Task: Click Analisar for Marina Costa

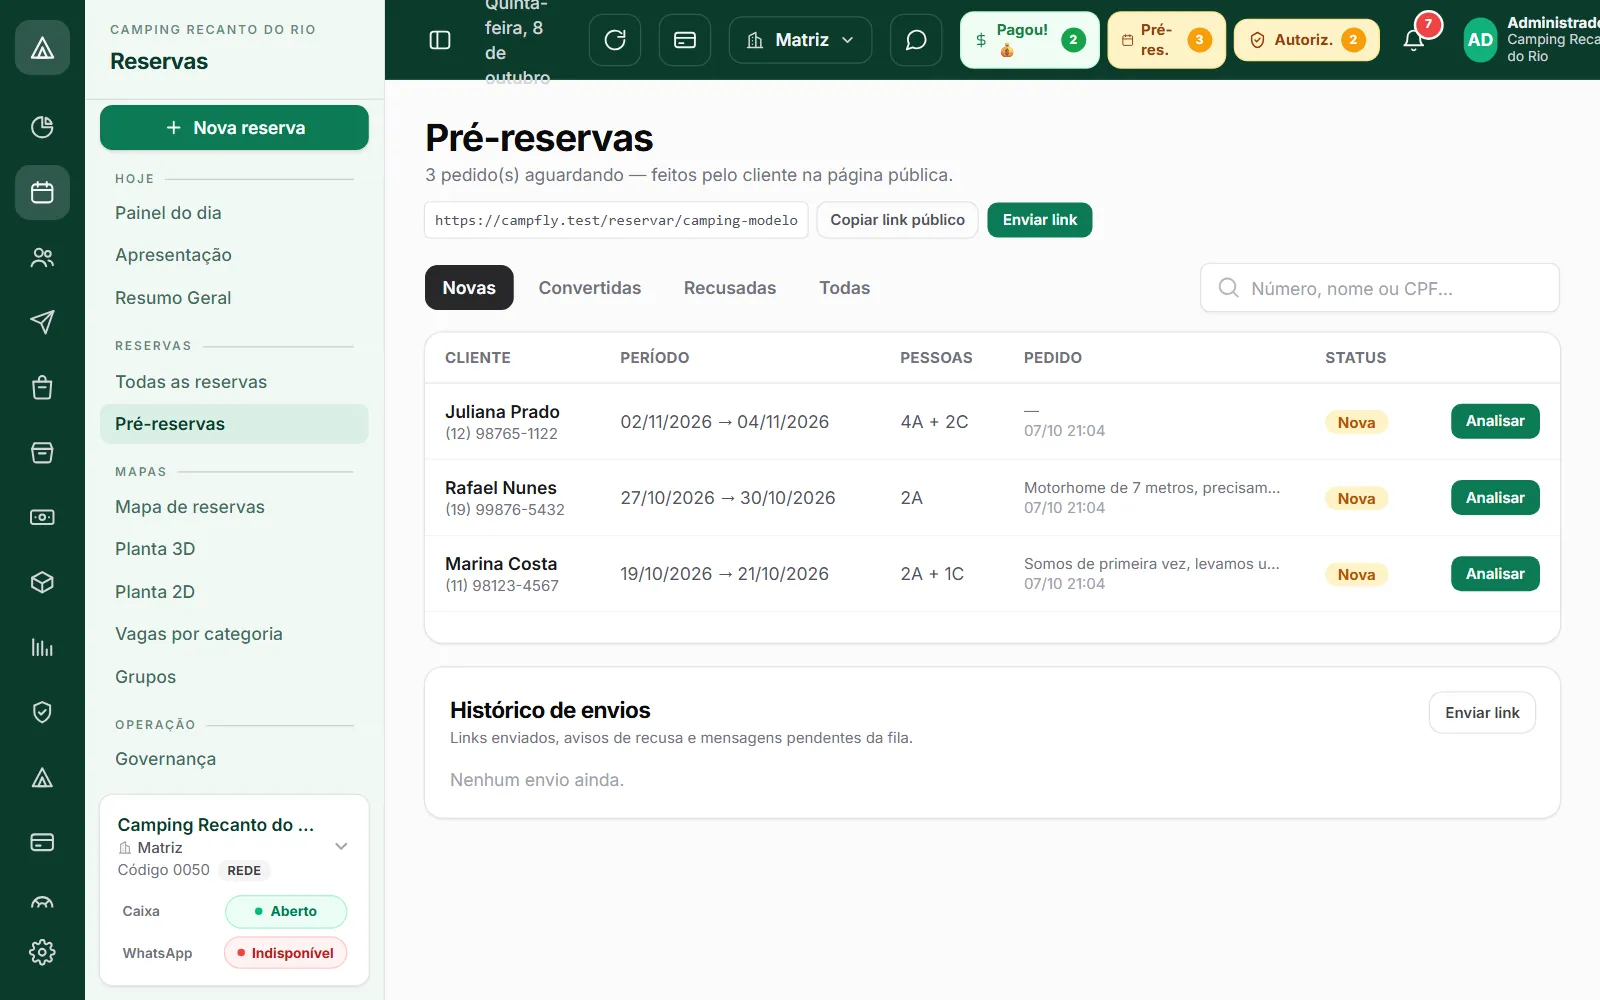Action: click(1495, 574)
